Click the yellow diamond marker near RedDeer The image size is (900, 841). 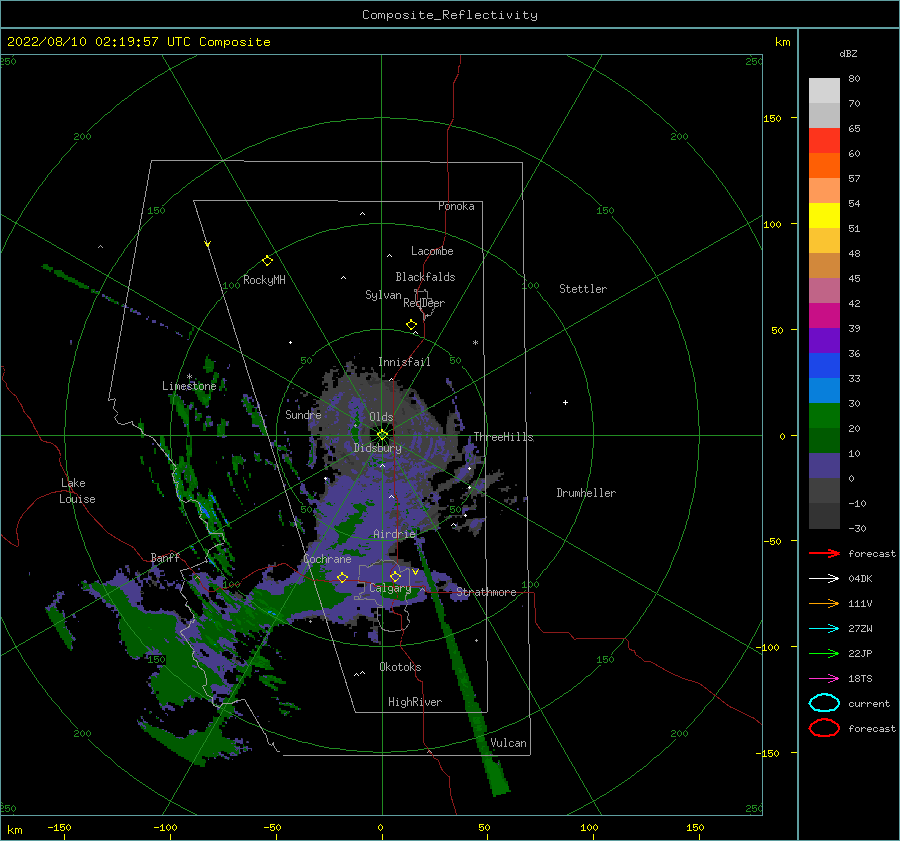[411, 324]
